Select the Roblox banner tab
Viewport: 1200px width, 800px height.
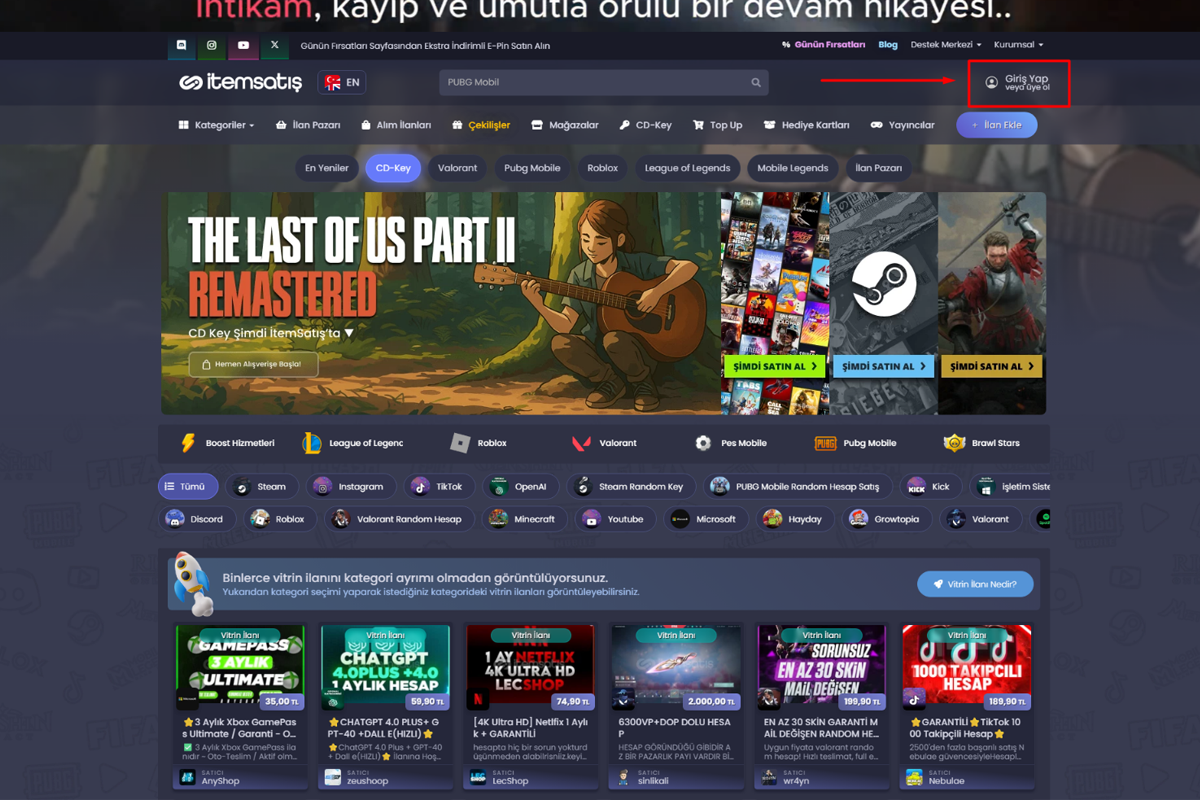click(x=602, y=168)
